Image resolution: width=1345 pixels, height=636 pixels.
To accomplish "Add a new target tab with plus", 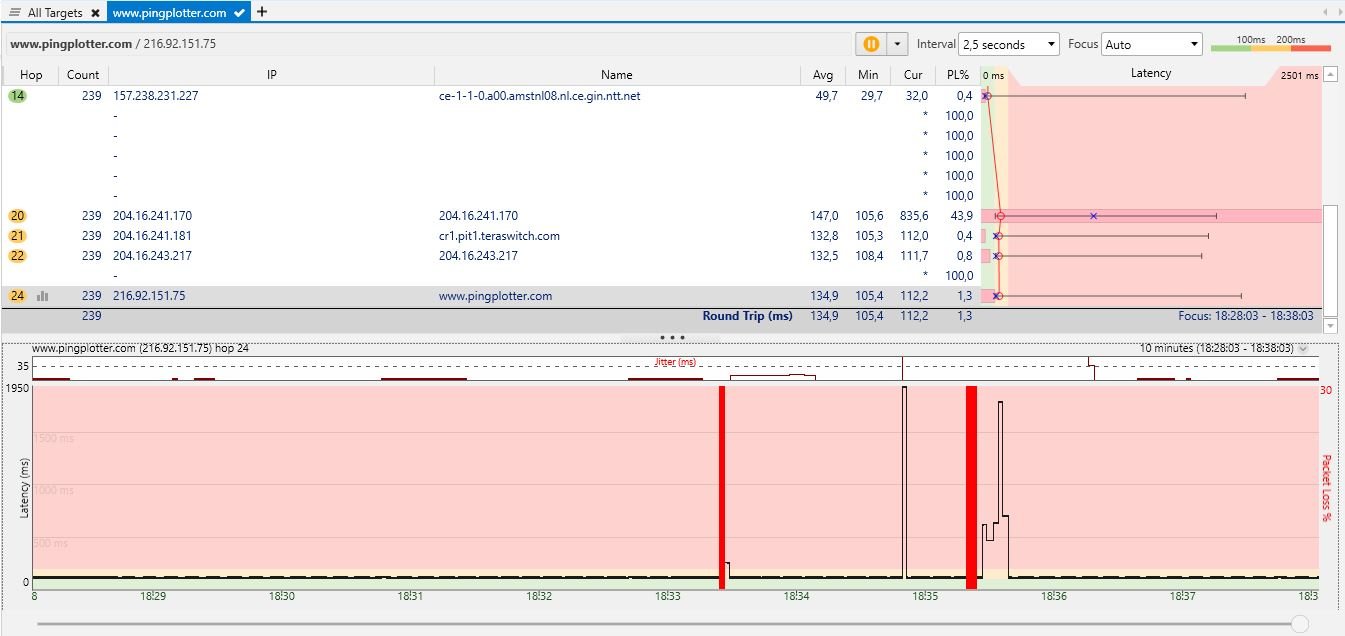I will [262, 12].
